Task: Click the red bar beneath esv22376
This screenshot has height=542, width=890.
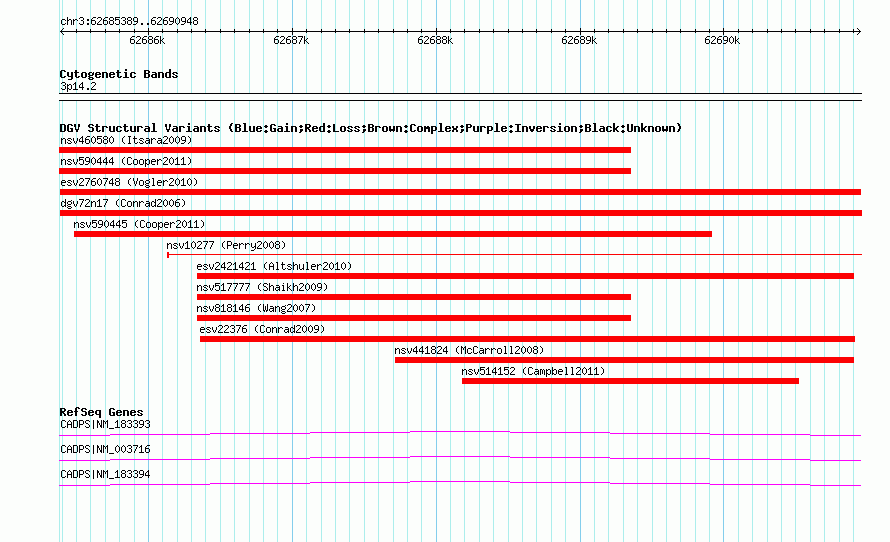Action: click(x=527, y=339)
